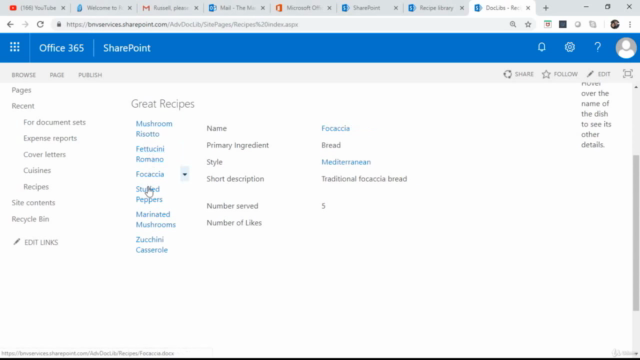Screen dimensions: 640x360
Task: Open Pages in left navigation
Action: 21,90
